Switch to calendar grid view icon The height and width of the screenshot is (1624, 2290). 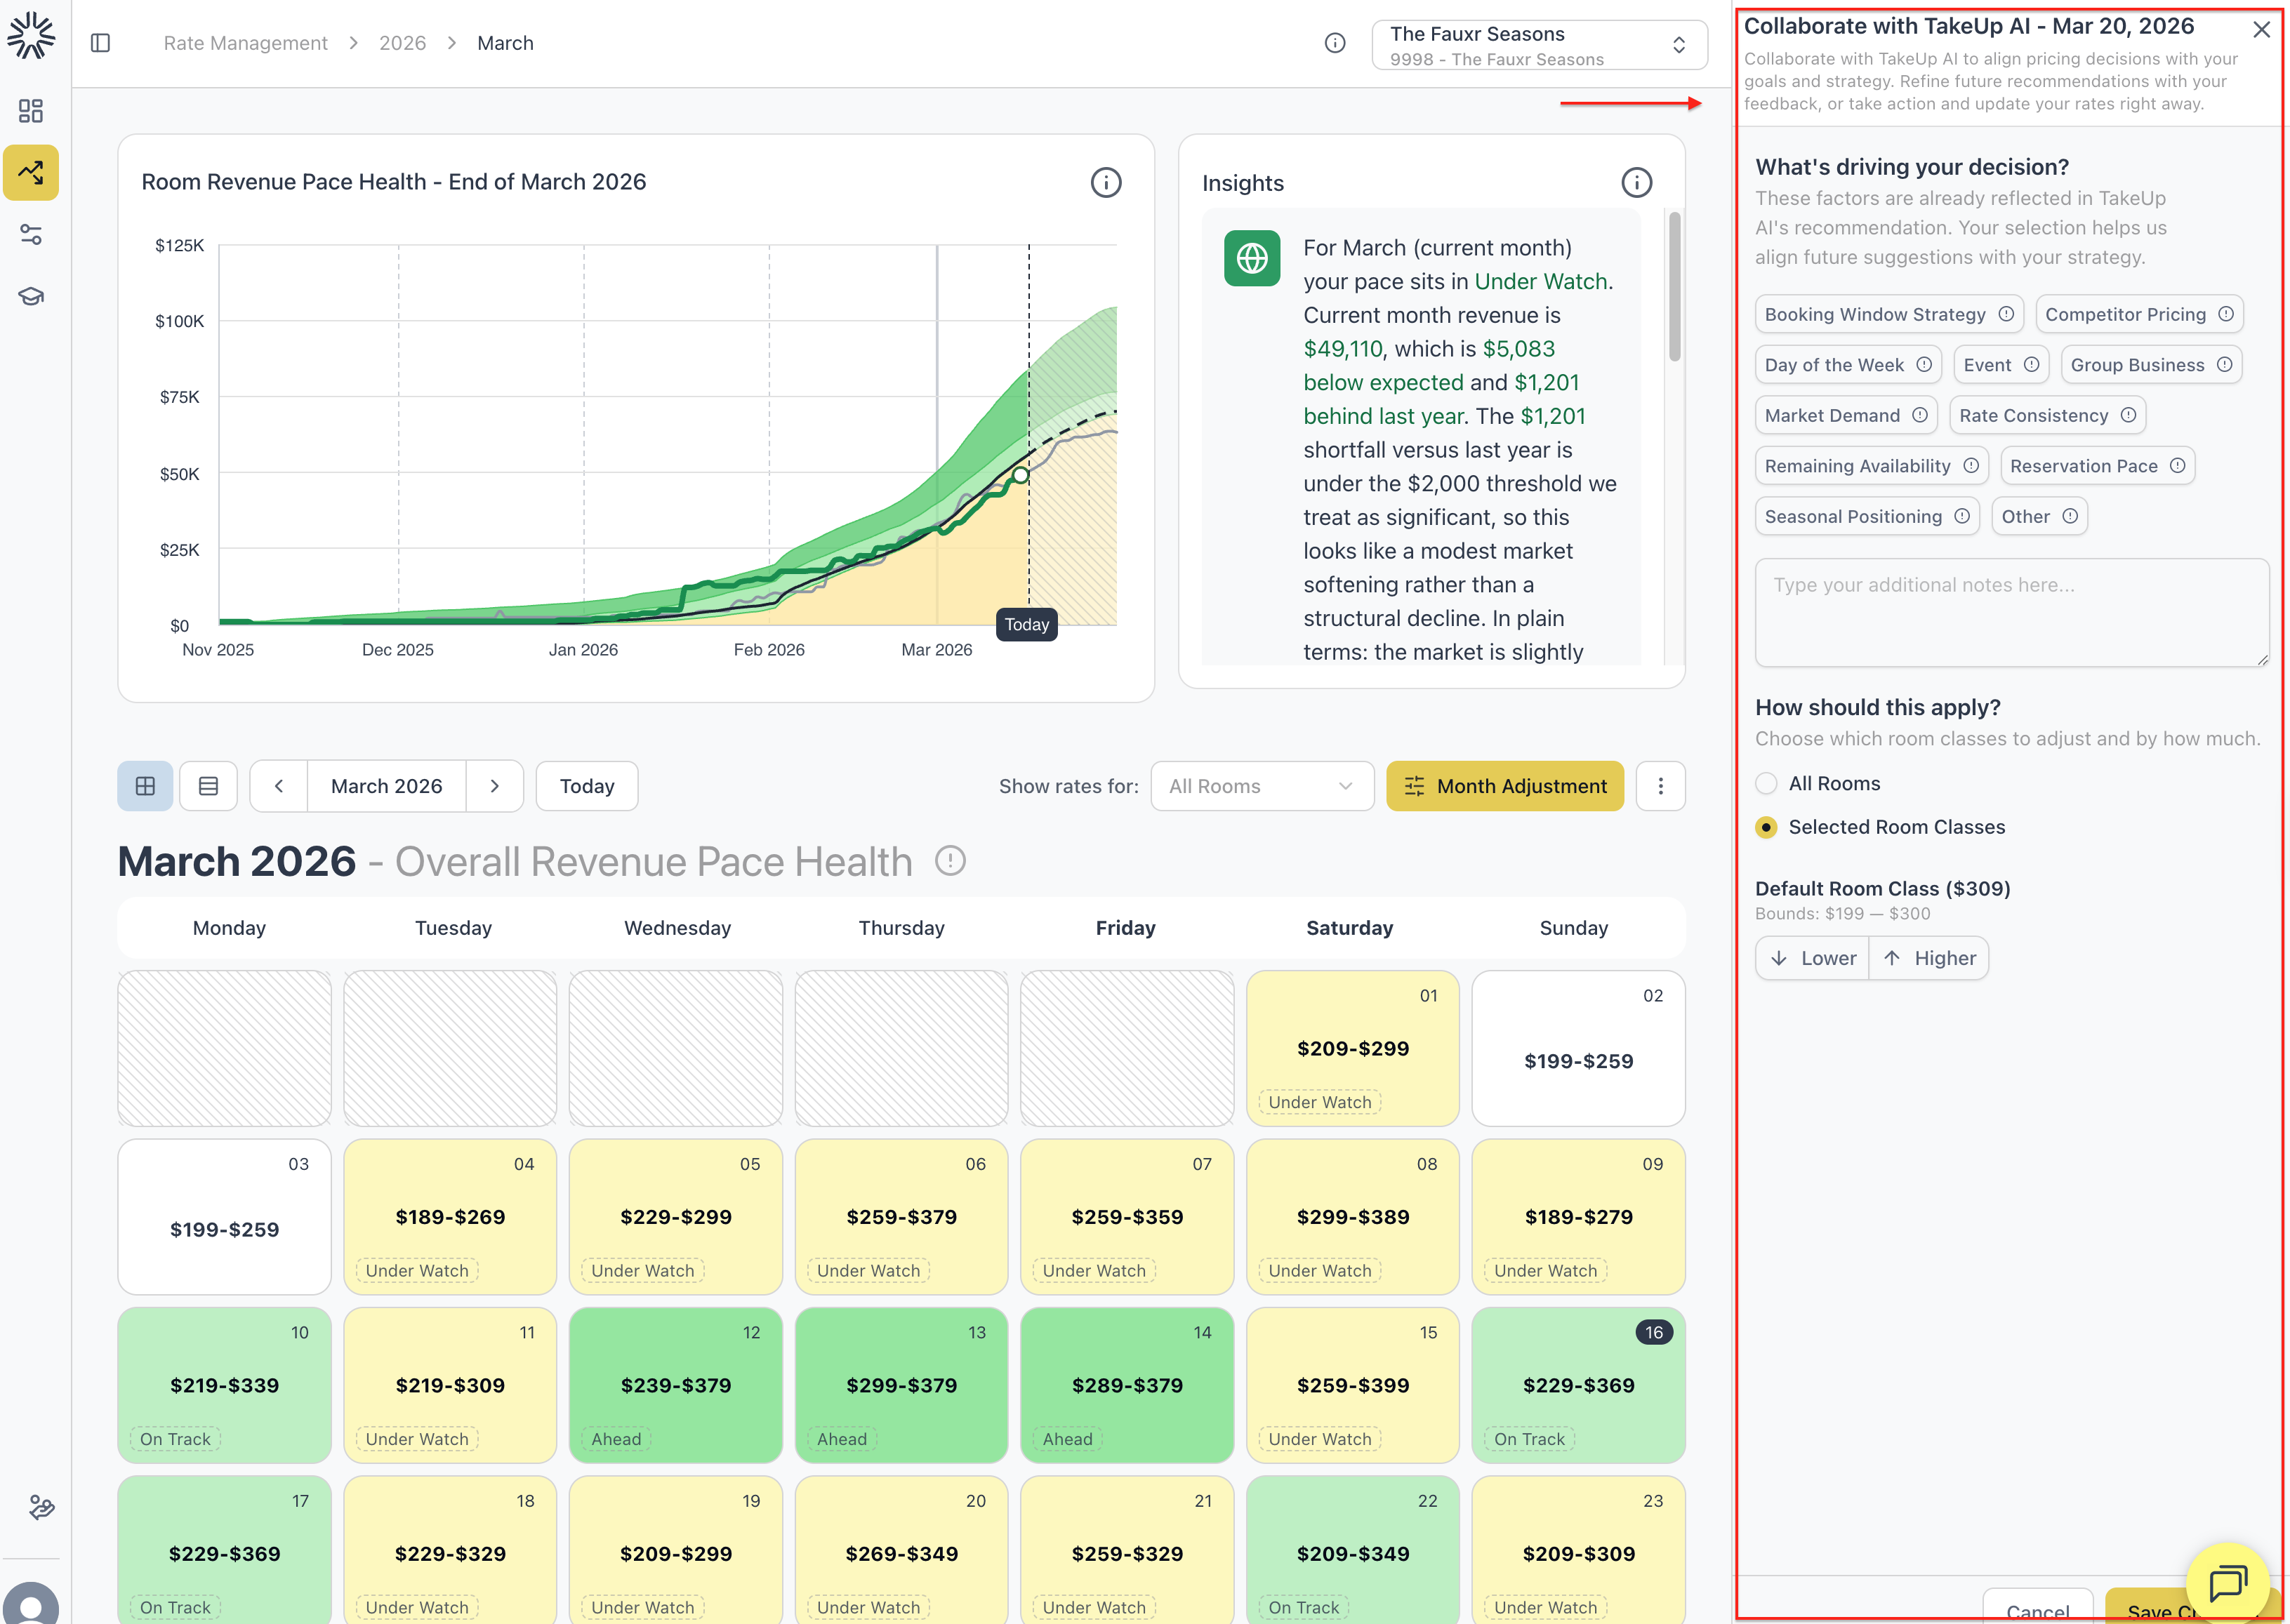(x=145, y=786)
